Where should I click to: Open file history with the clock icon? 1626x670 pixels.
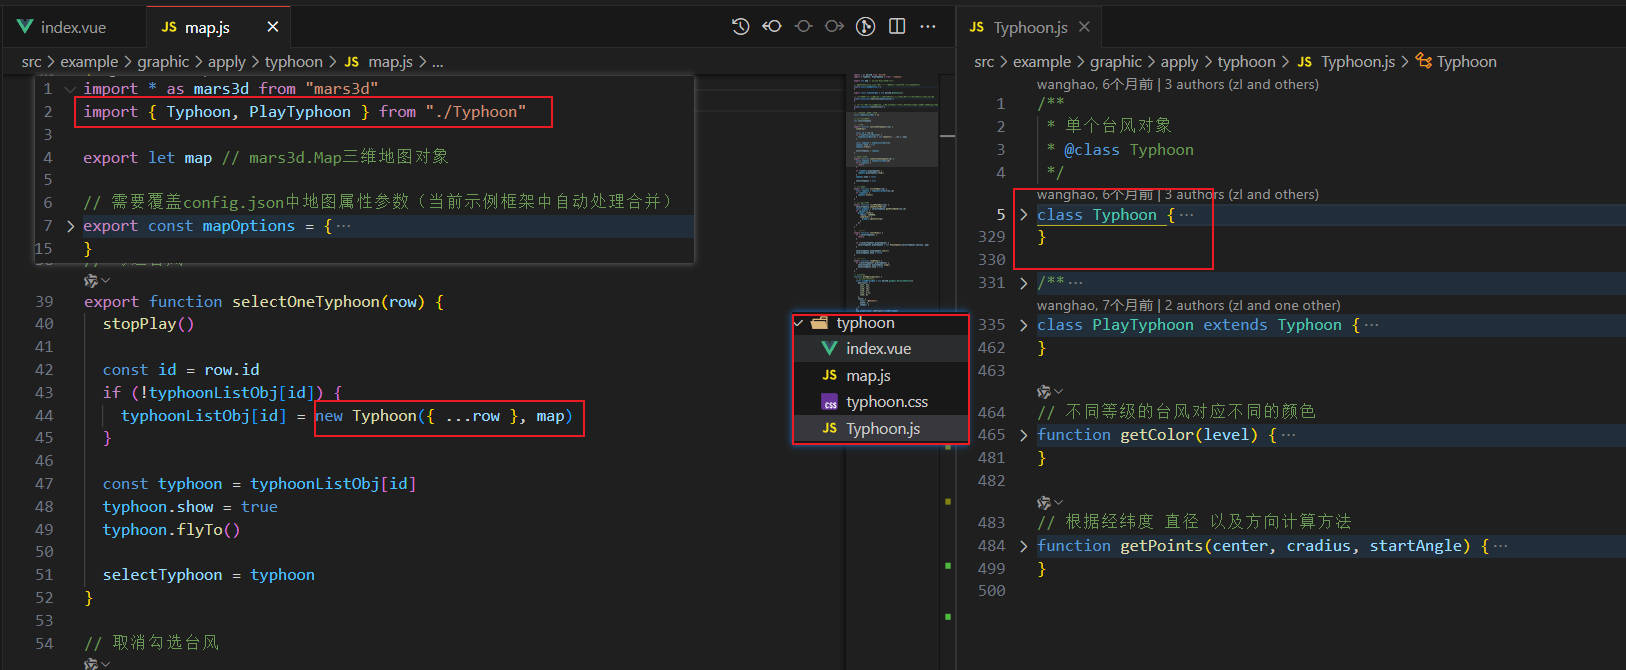pyautogui.click(x=740, y=27)
